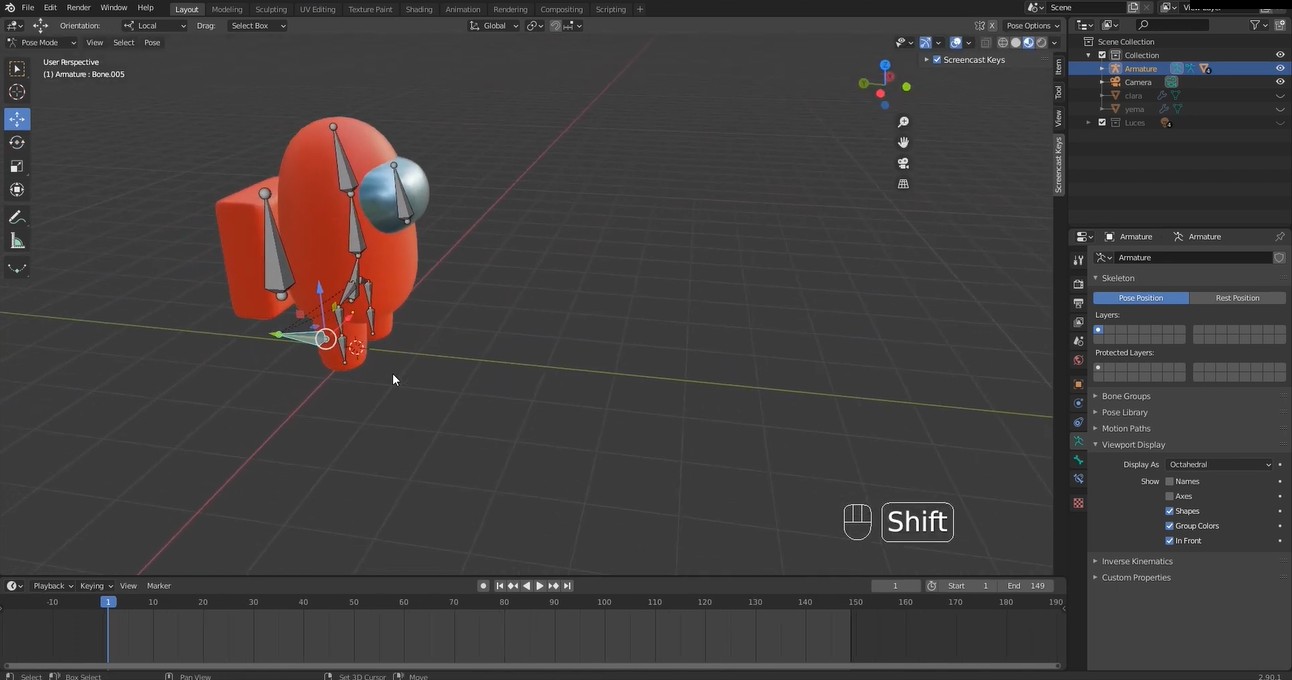Click the Rest Position button
This screenshot has height=680, width=1292.
tap(1237, 298)
